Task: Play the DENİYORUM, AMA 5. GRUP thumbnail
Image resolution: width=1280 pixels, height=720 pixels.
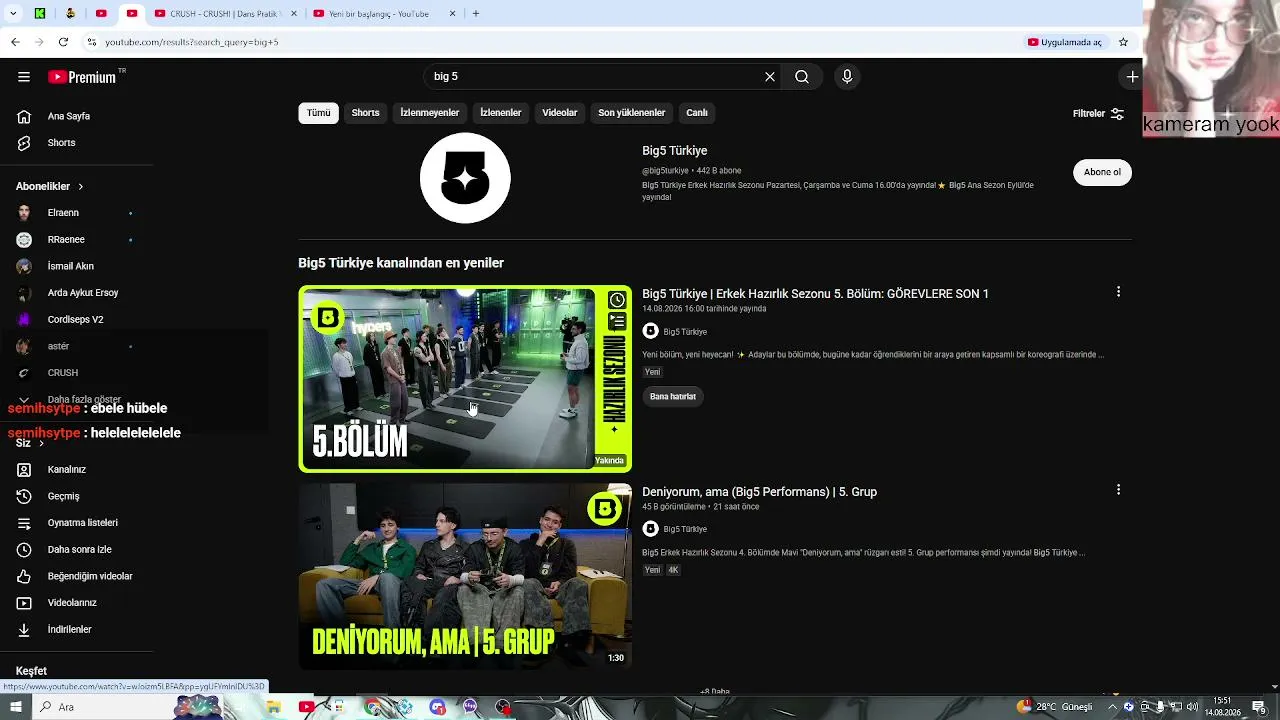Action: click(465, 576)
